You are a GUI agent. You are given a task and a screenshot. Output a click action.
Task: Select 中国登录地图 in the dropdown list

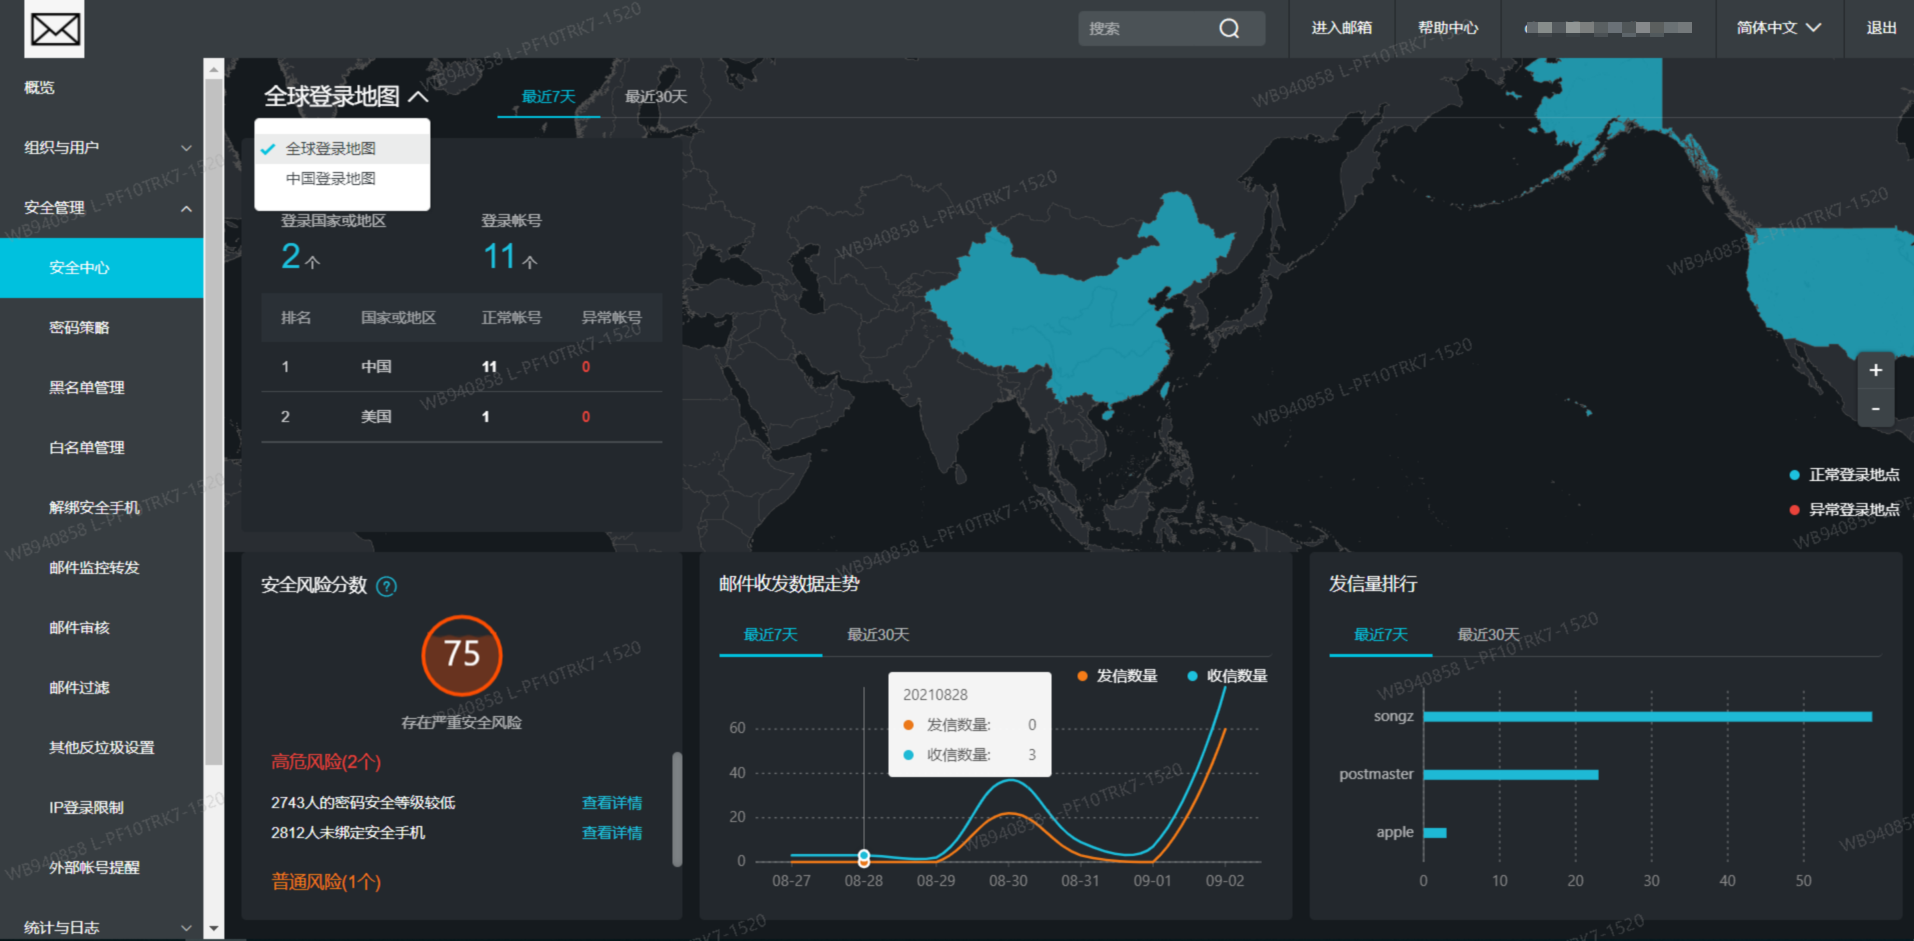point(342,179)
